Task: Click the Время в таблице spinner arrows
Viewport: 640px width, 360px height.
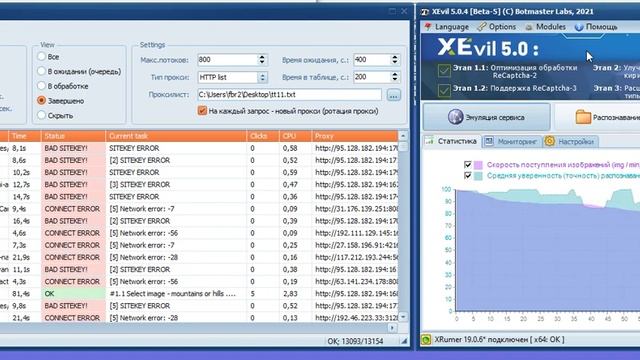Action: [x=395, y=77]
